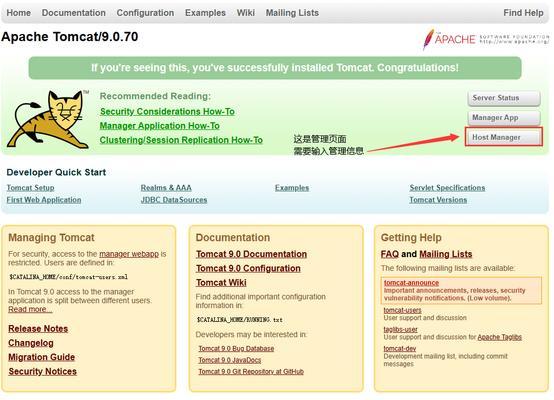Screen dimensions: 554x400
Task: Click the FAQ link under Getting Help
Action: 390,254
